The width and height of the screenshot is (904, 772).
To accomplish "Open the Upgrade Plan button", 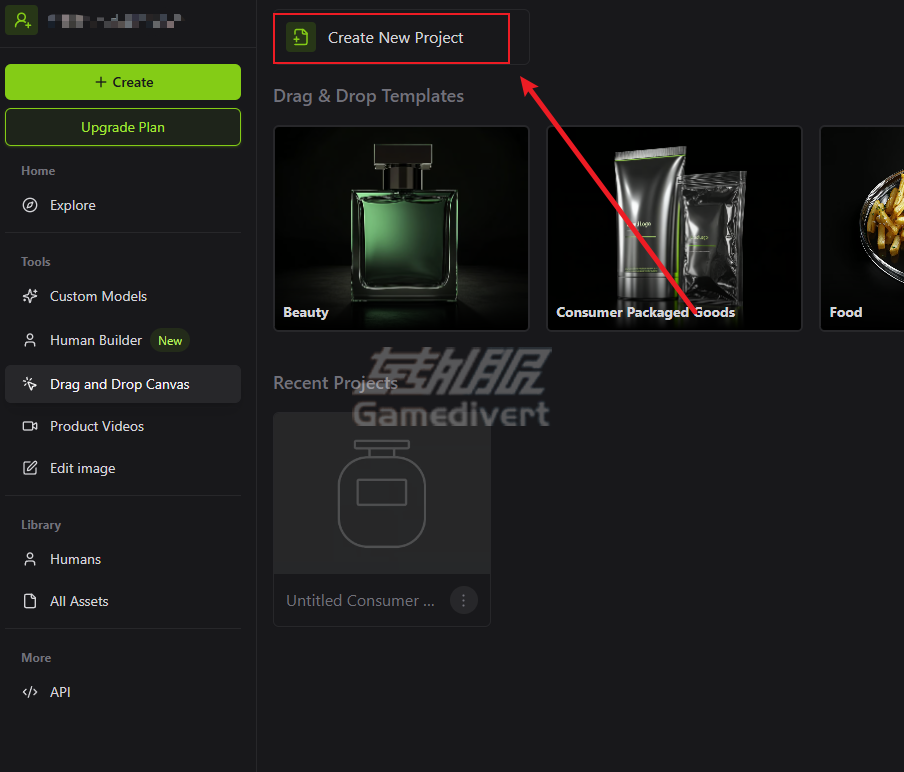I will click(123, 127).
